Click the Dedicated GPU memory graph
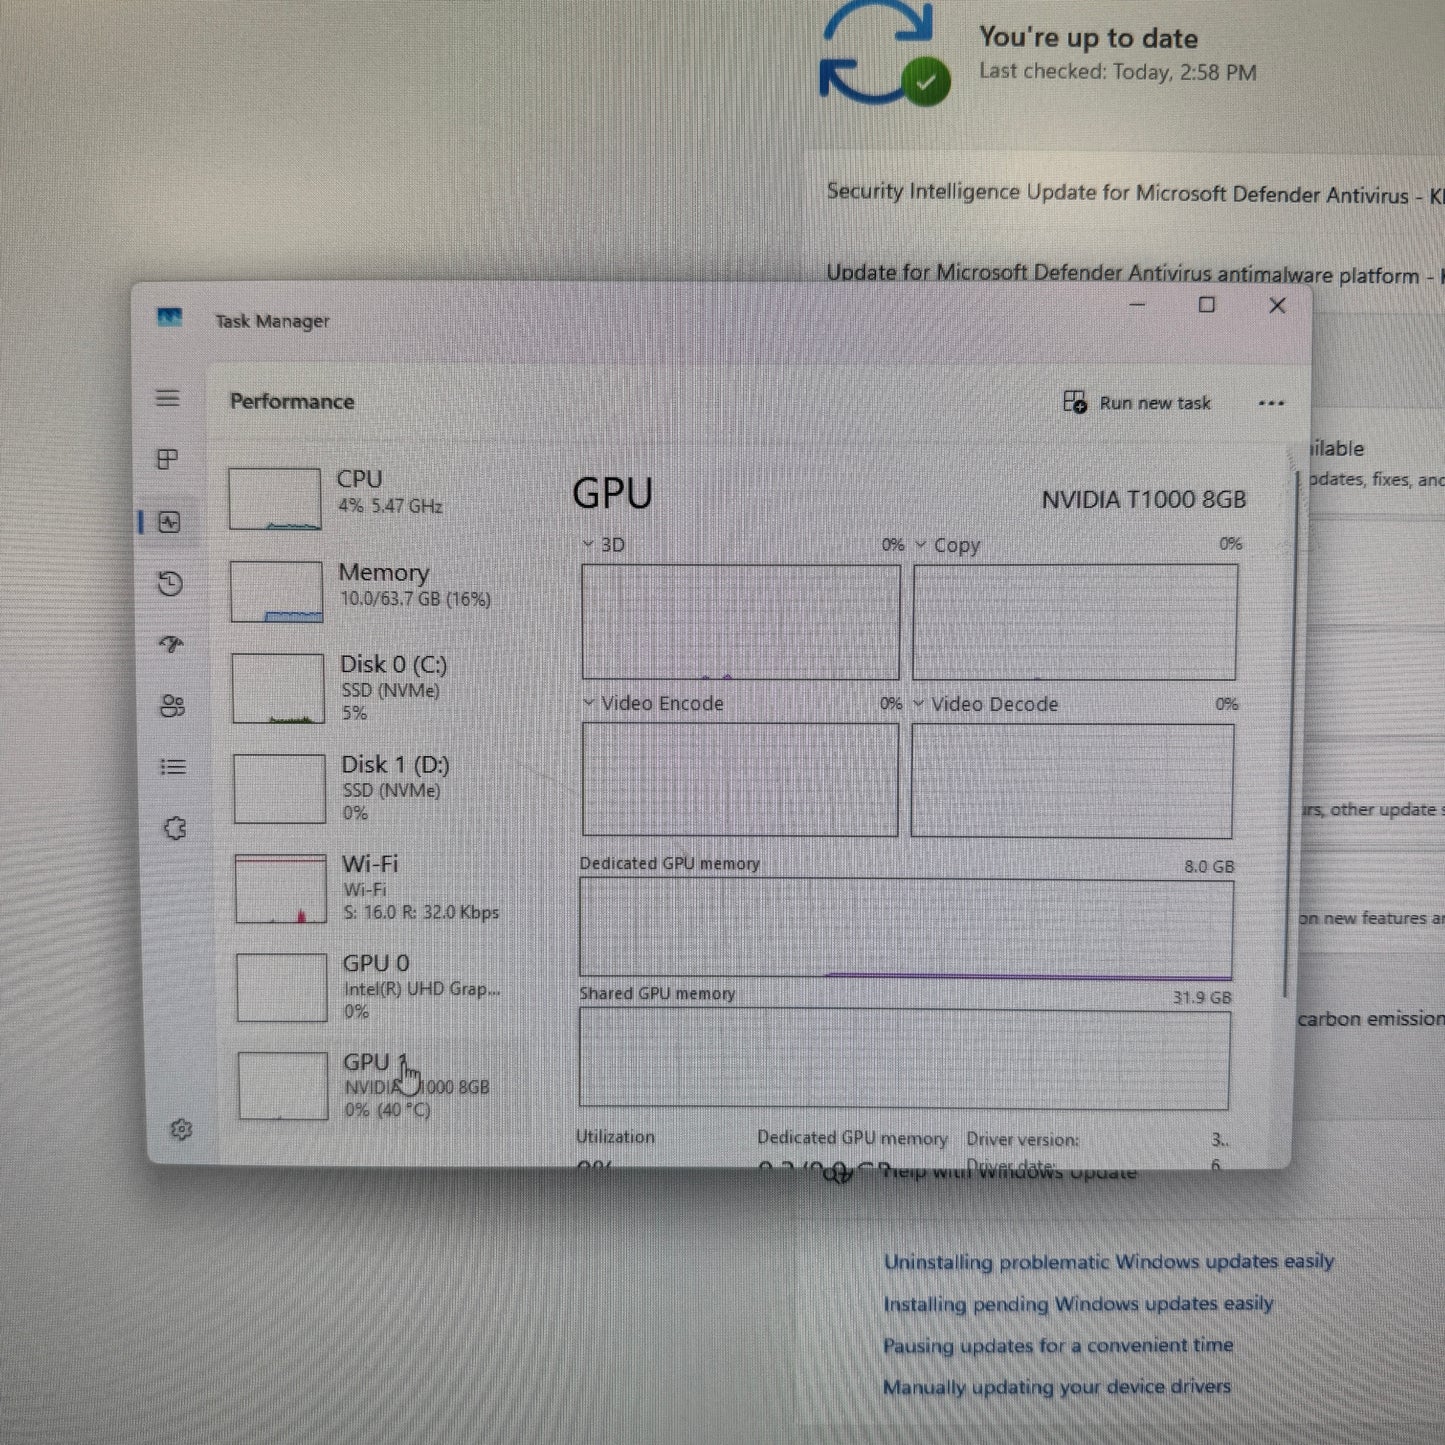Screen dimensions: 1445x1445 (906, 928)
